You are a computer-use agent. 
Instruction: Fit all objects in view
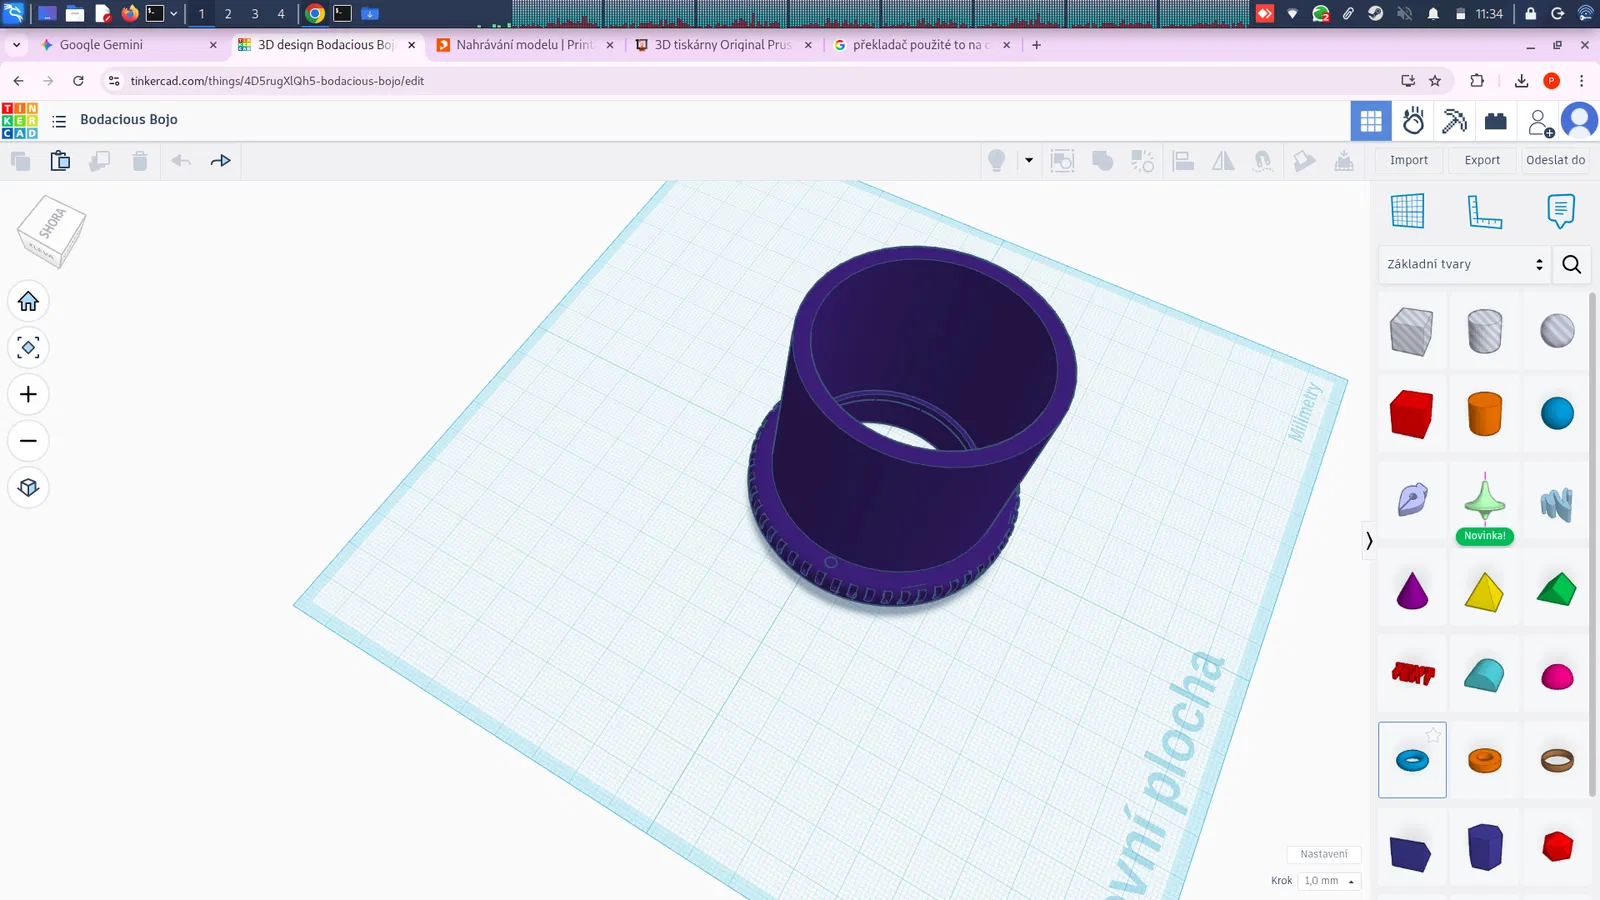click(28, 348)
